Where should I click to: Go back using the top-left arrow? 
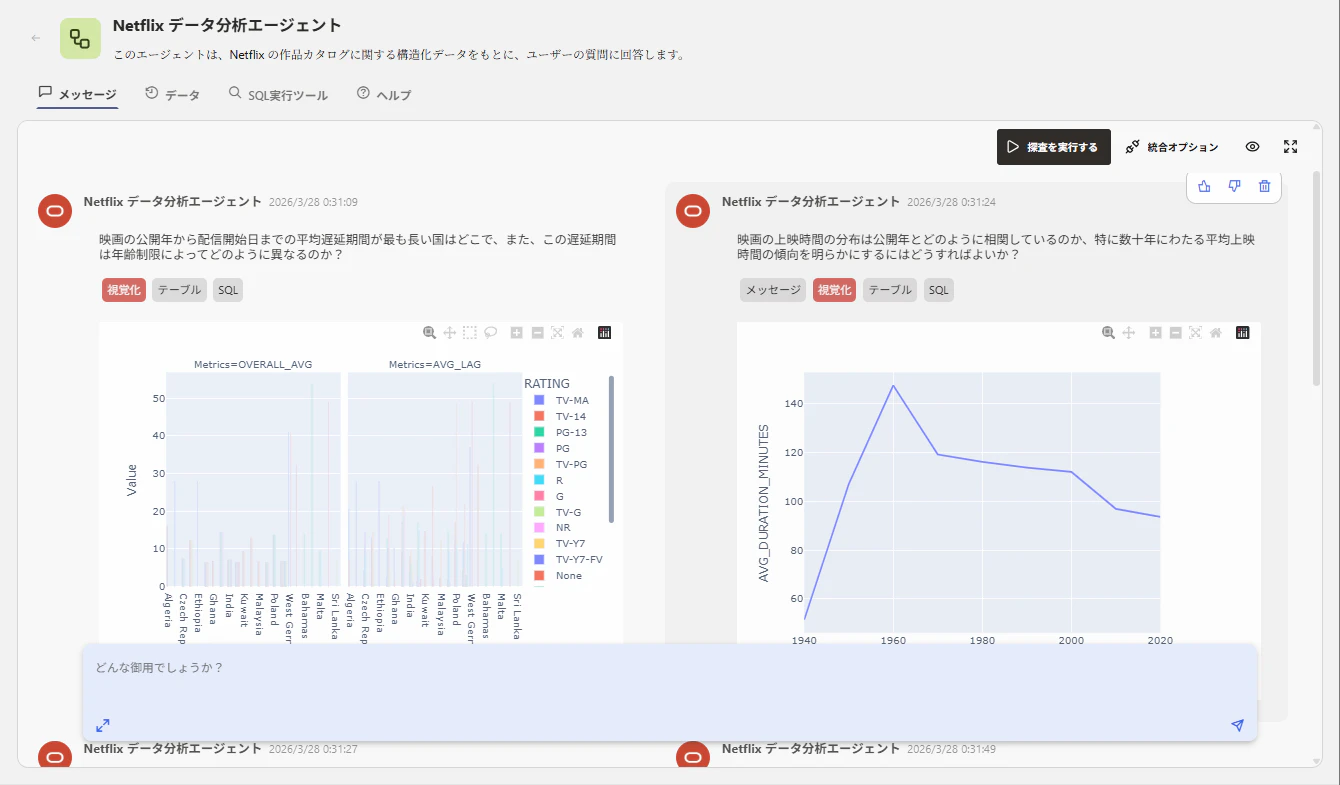[x=36, y=38]
